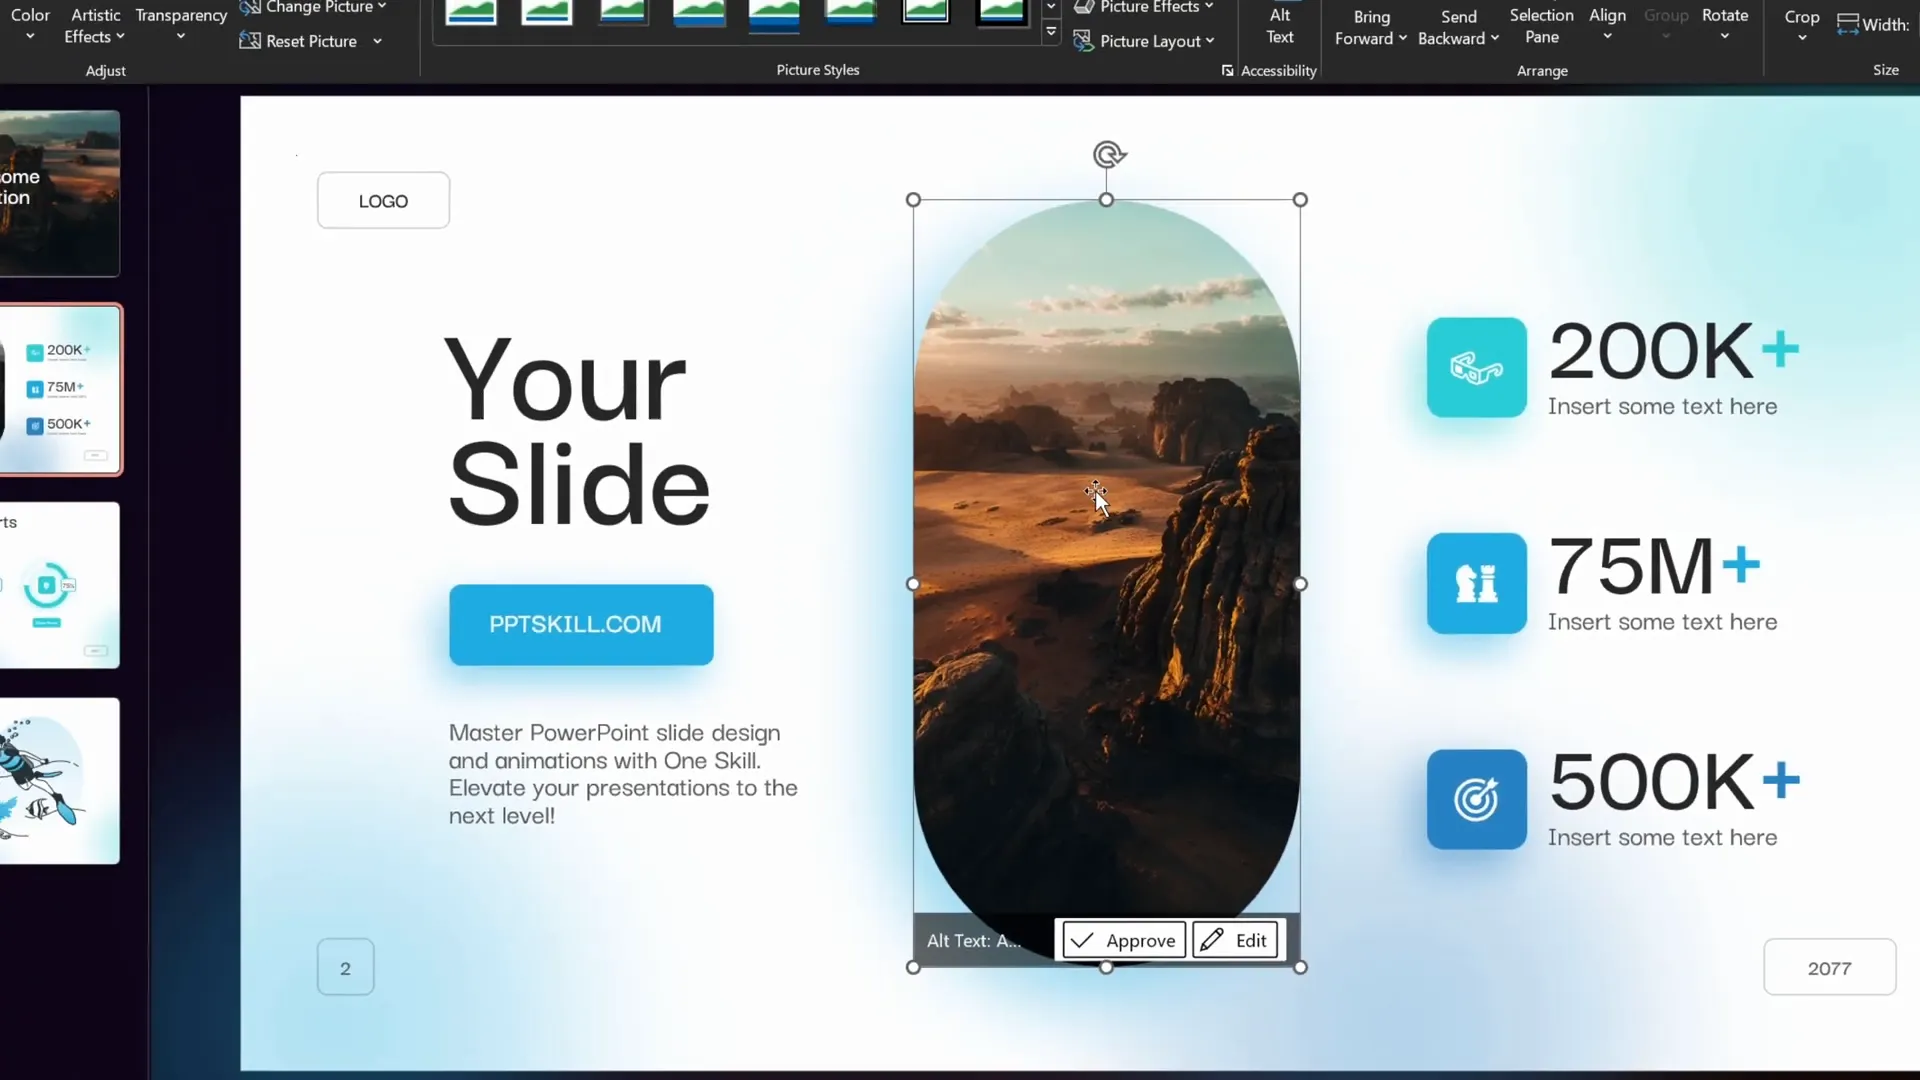Click the 500K+ figure text

[1675, 782]
